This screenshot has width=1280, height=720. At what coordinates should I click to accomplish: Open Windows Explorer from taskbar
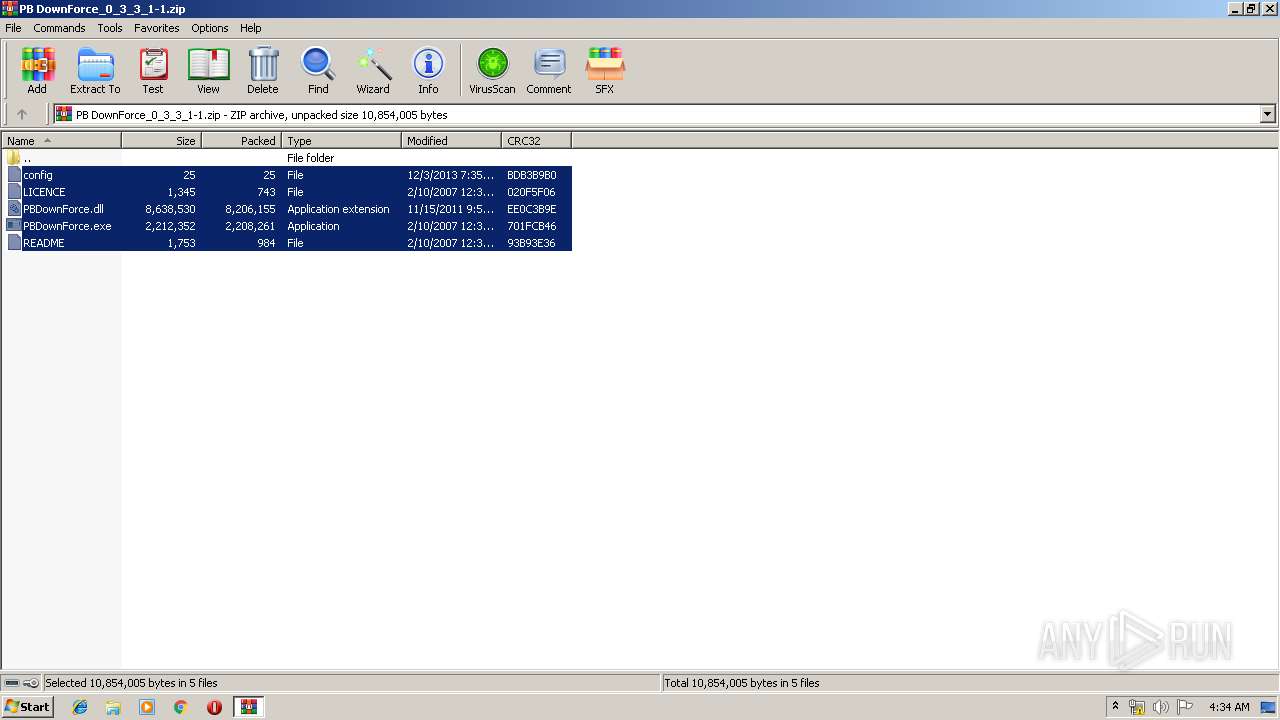click(113, 707)
